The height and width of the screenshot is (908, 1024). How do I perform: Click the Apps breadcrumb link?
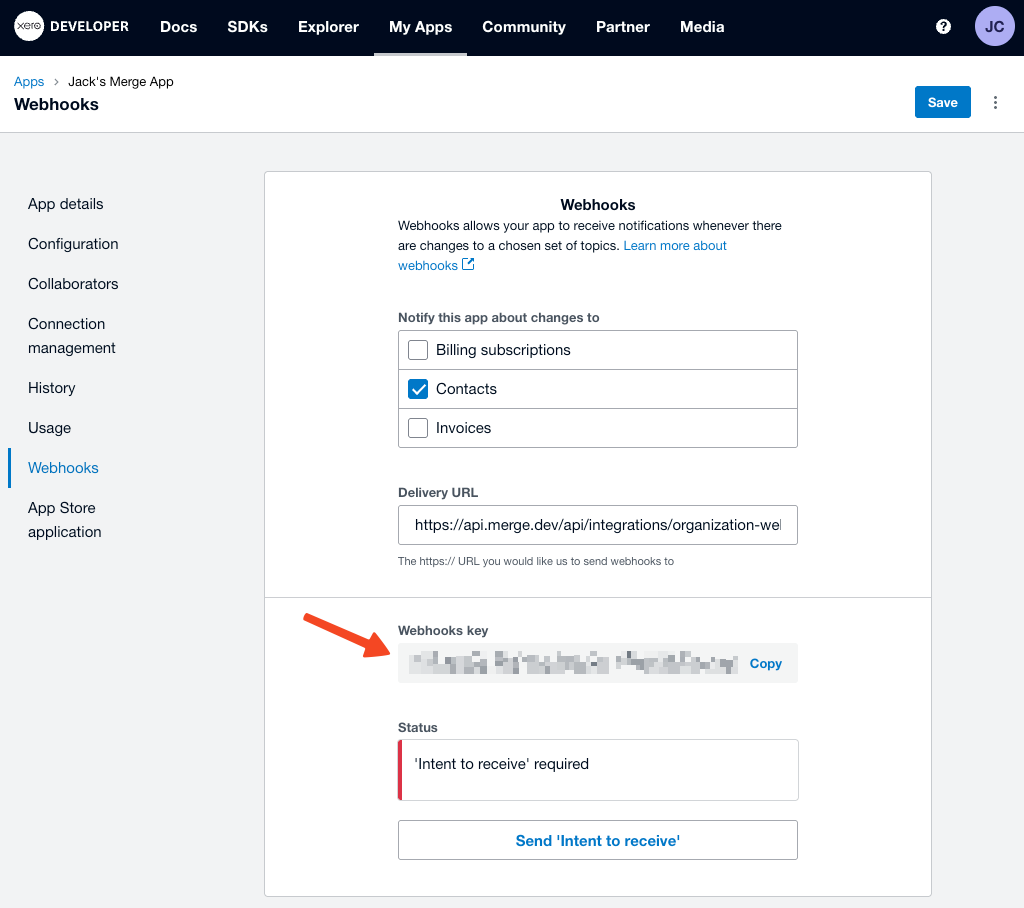29,82
